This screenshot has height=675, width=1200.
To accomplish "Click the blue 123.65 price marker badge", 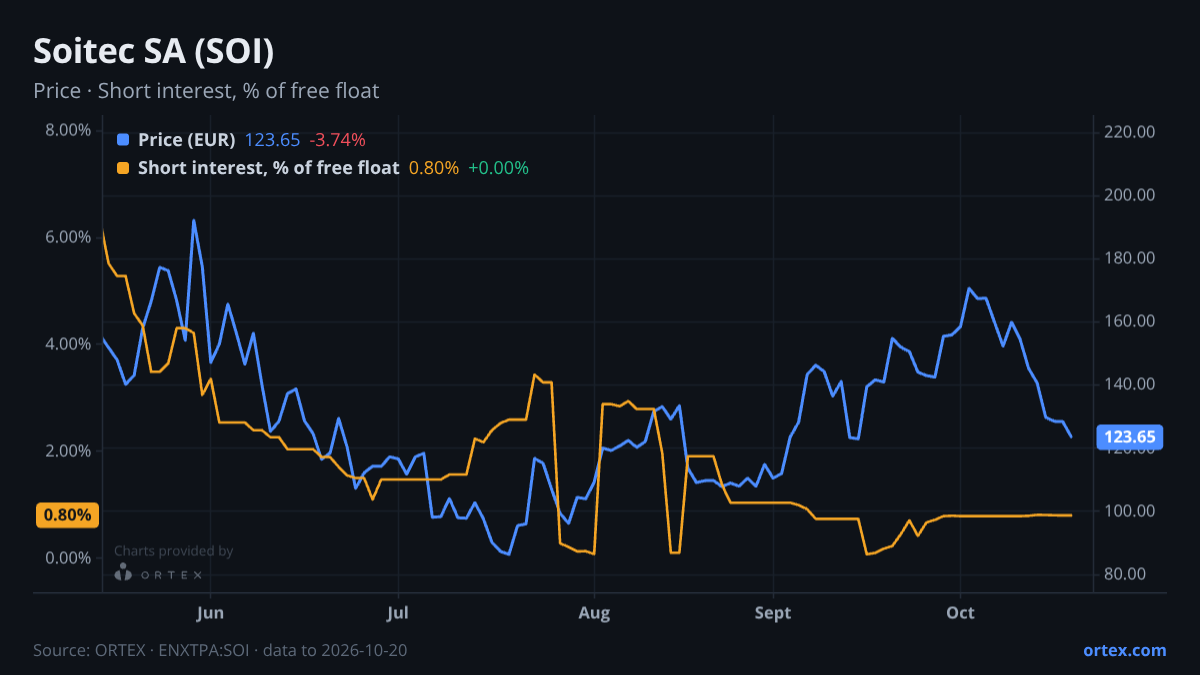I will [x=1131, y=436].
